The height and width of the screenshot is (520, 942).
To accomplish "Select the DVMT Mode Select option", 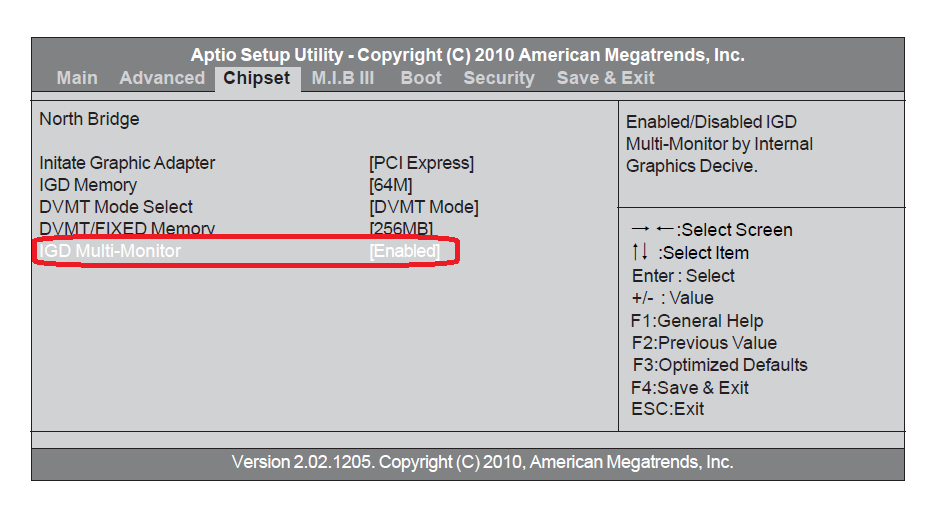I will 116,207.
